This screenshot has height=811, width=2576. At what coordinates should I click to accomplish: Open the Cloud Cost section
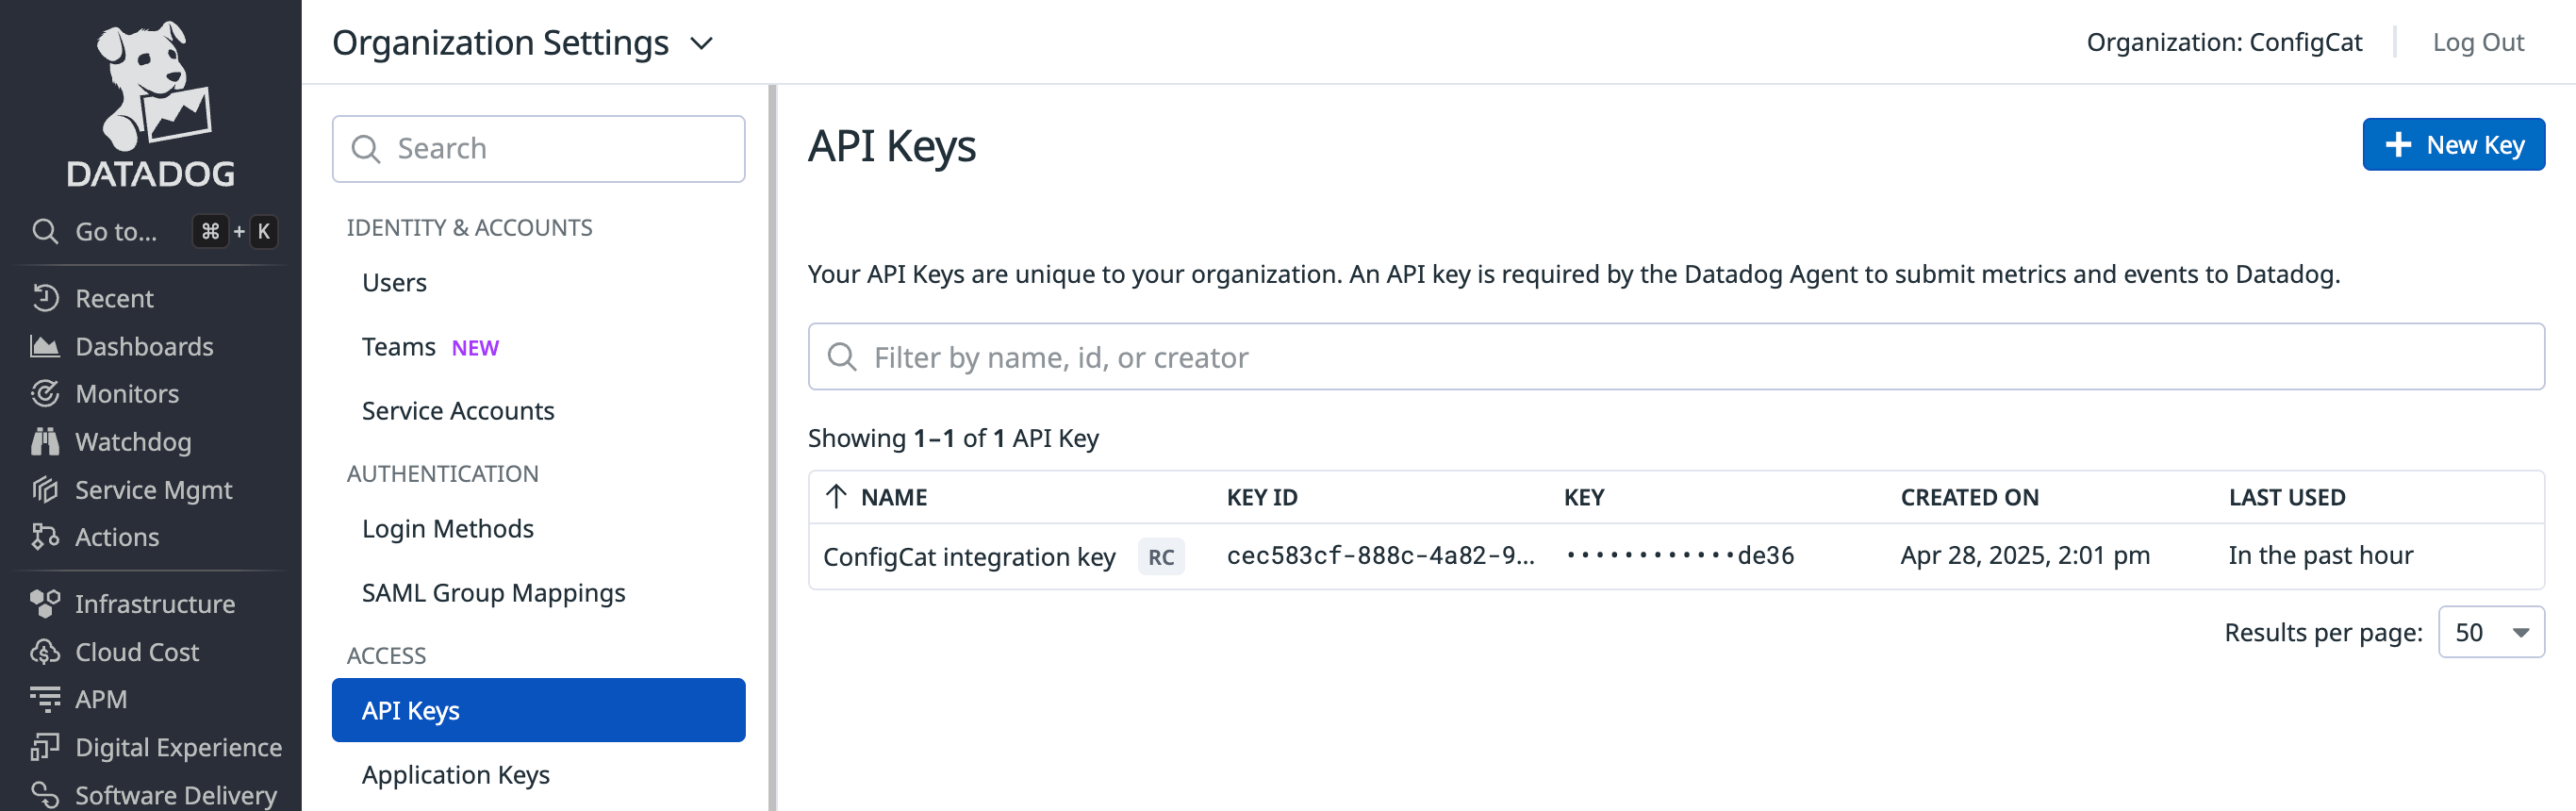[x=136, y=651]
